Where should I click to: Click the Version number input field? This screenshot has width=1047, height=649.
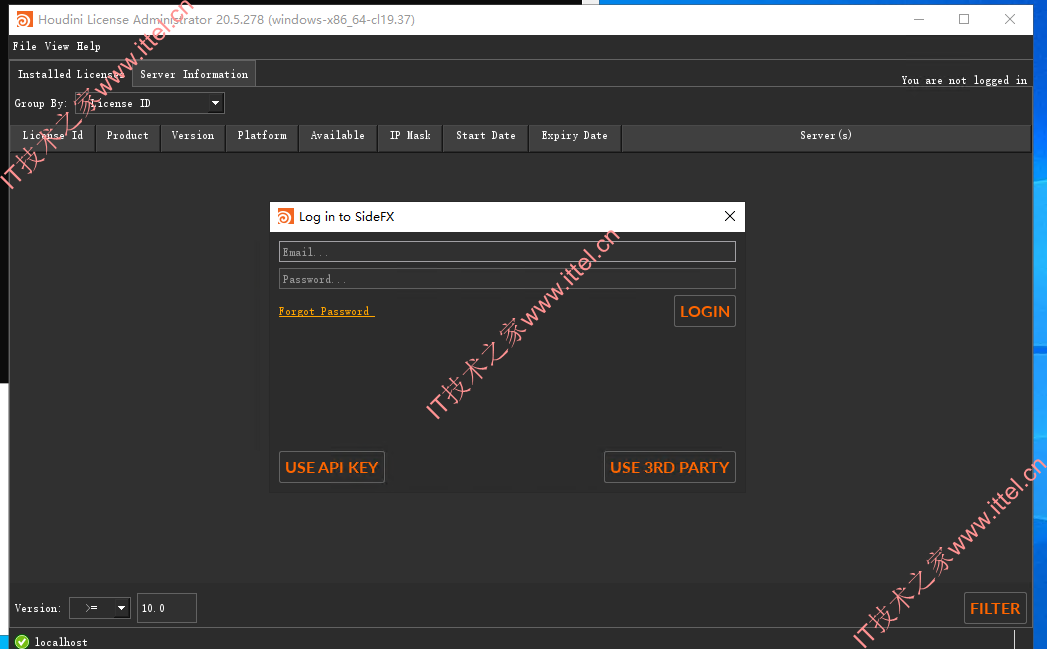(167, 608)
